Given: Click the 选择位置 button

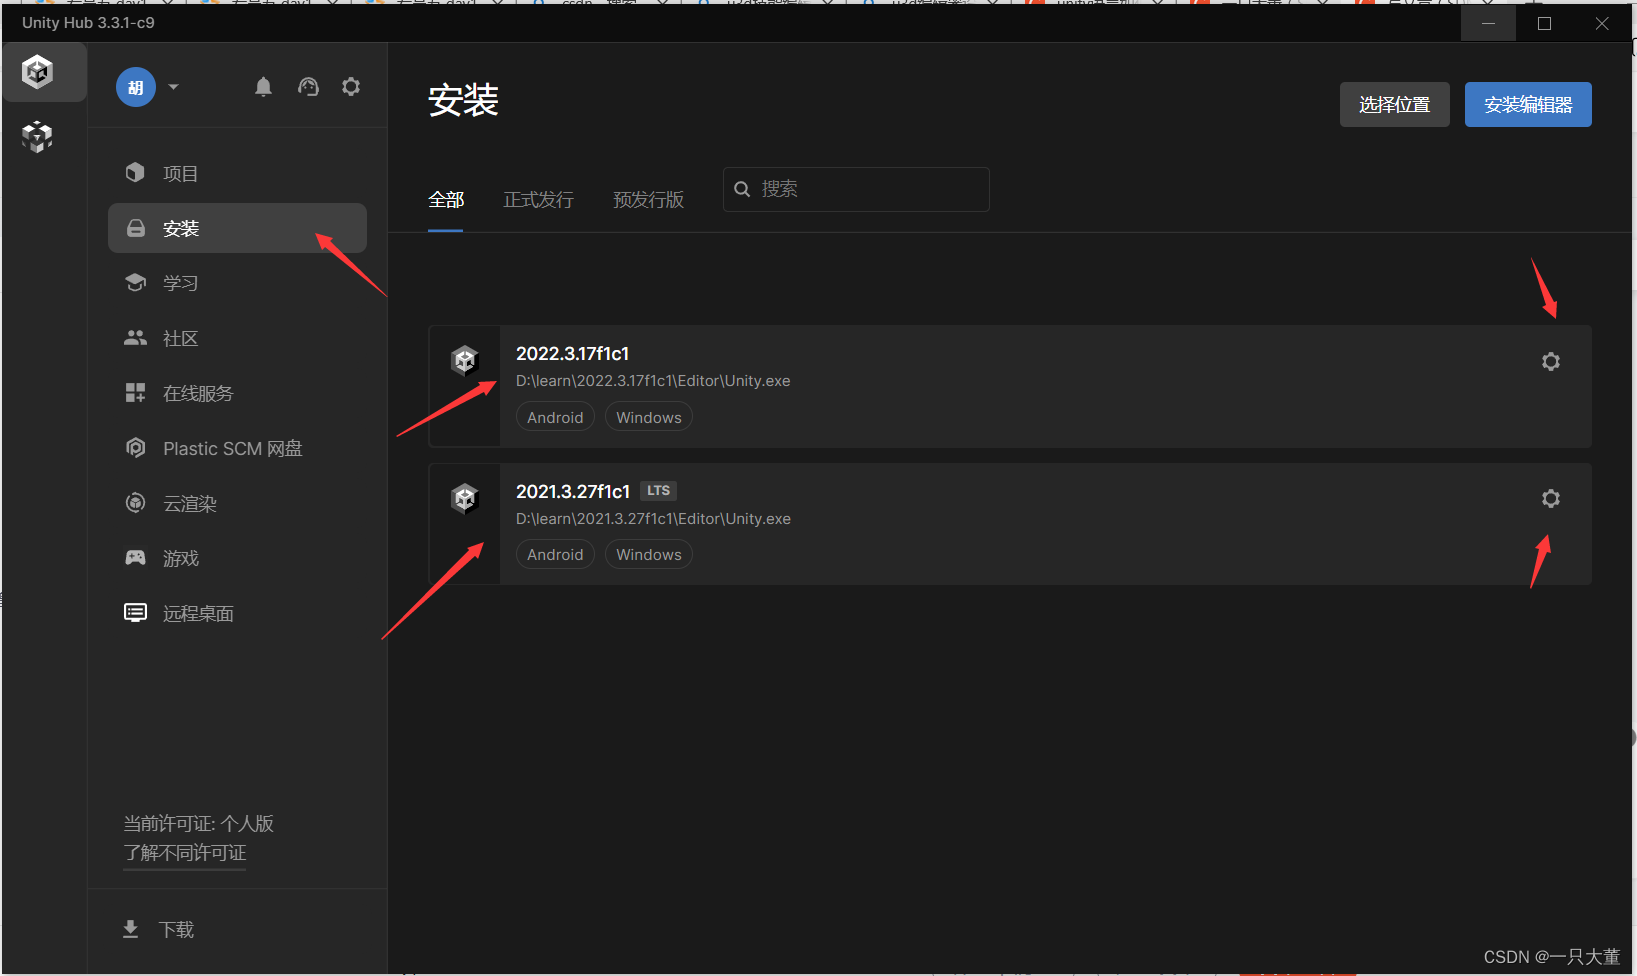Looking at the screenshot, I should (1395, 105).
